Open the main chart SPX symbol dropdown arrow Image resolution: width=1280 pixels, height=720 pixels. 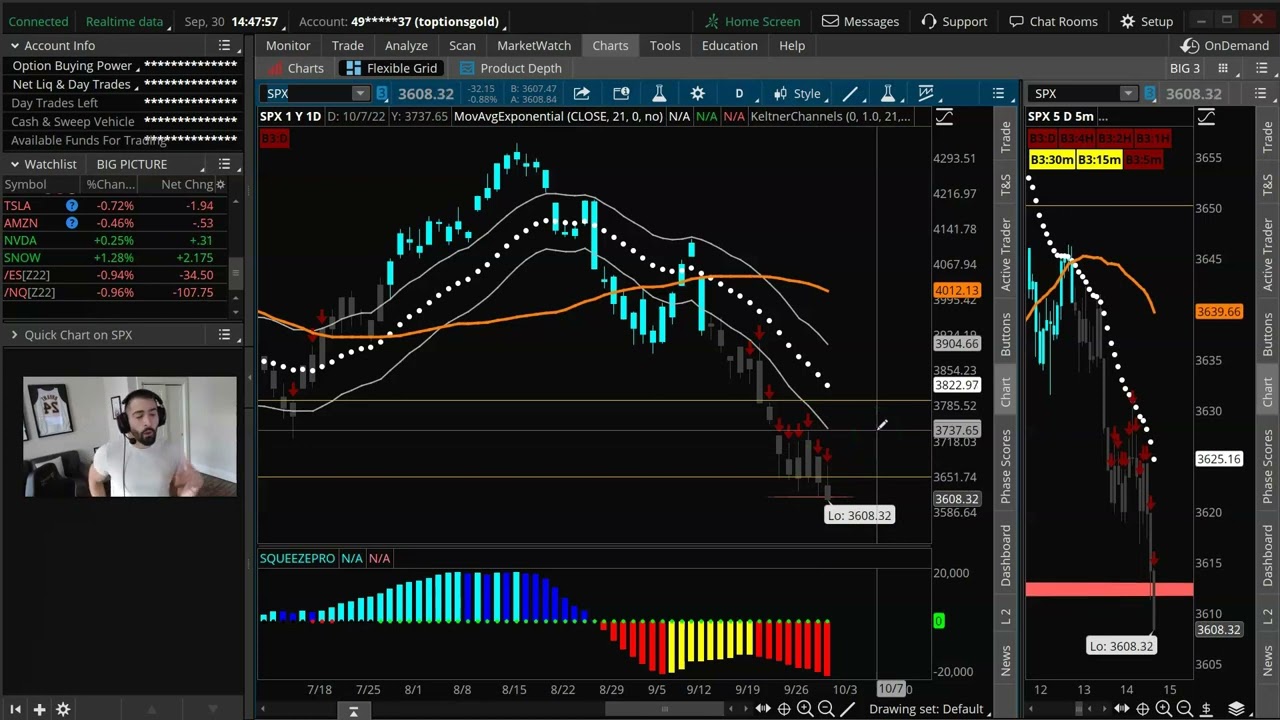360,94
